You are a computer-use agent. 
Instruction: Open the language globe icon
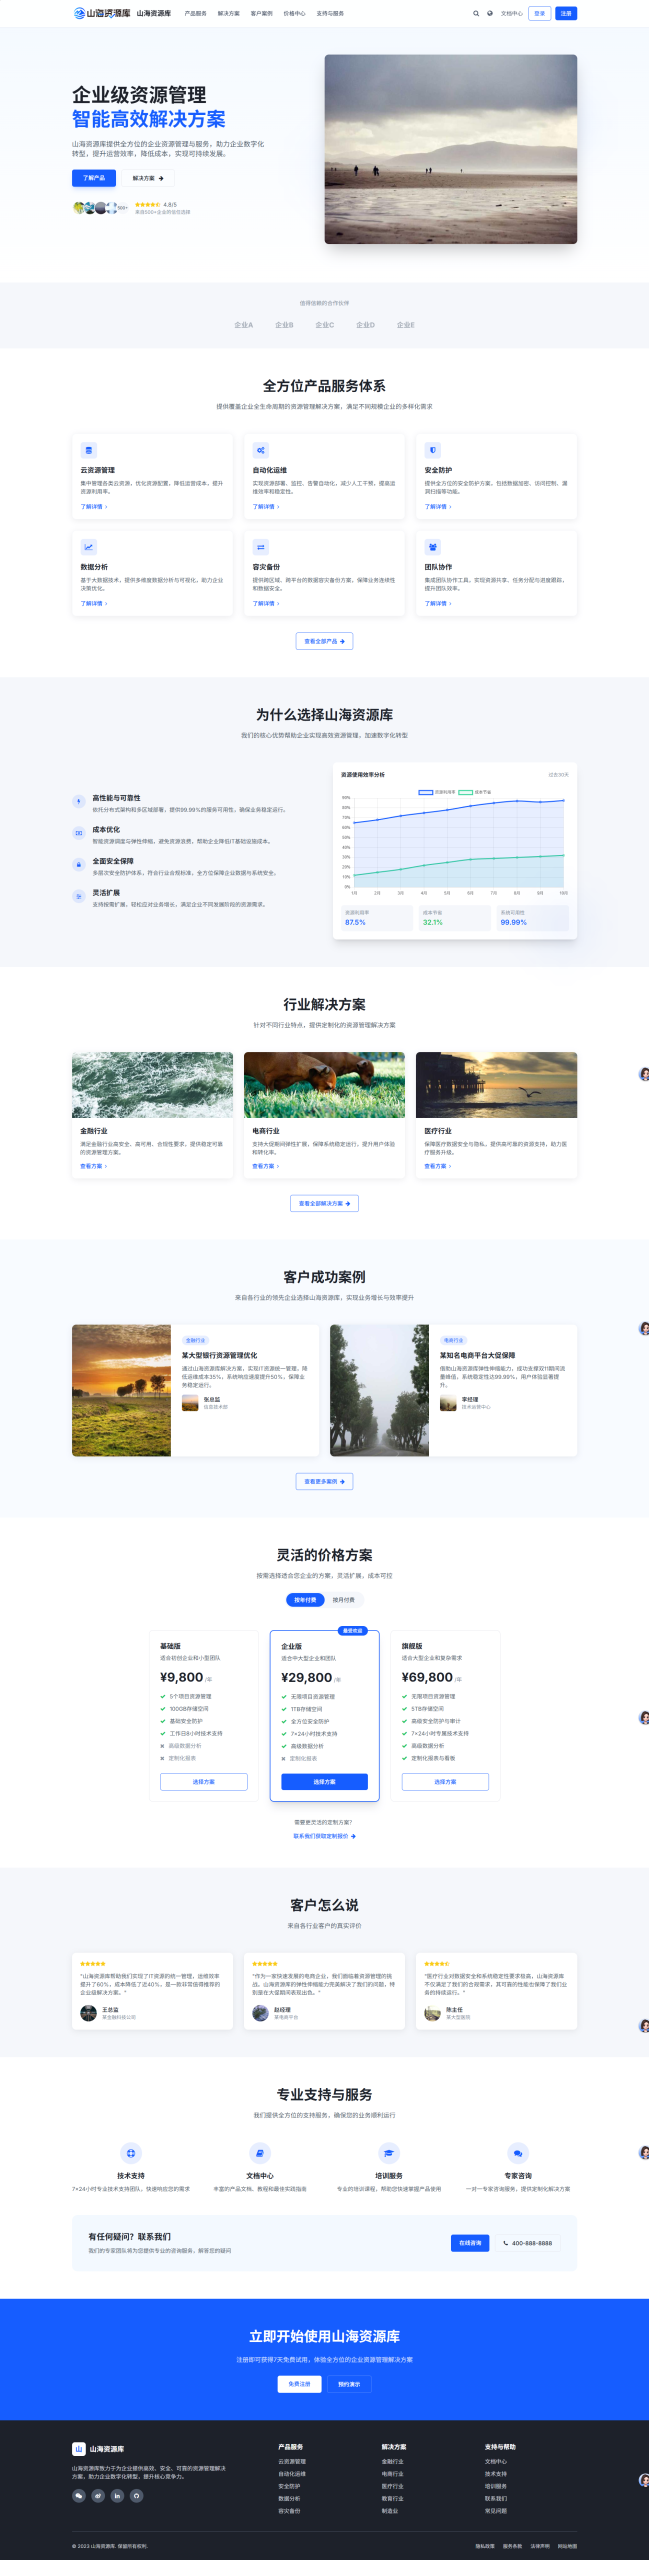pos(490,14)
